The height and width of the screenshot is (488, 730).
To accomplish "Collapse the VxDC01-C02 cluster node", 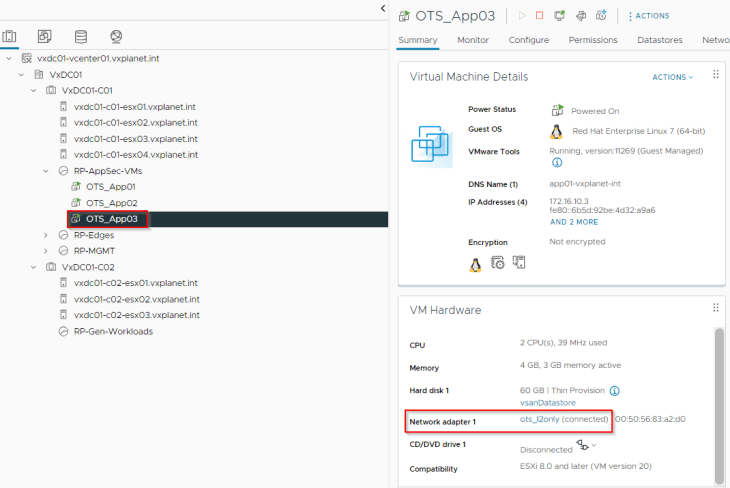I will [x=33, y=267].
